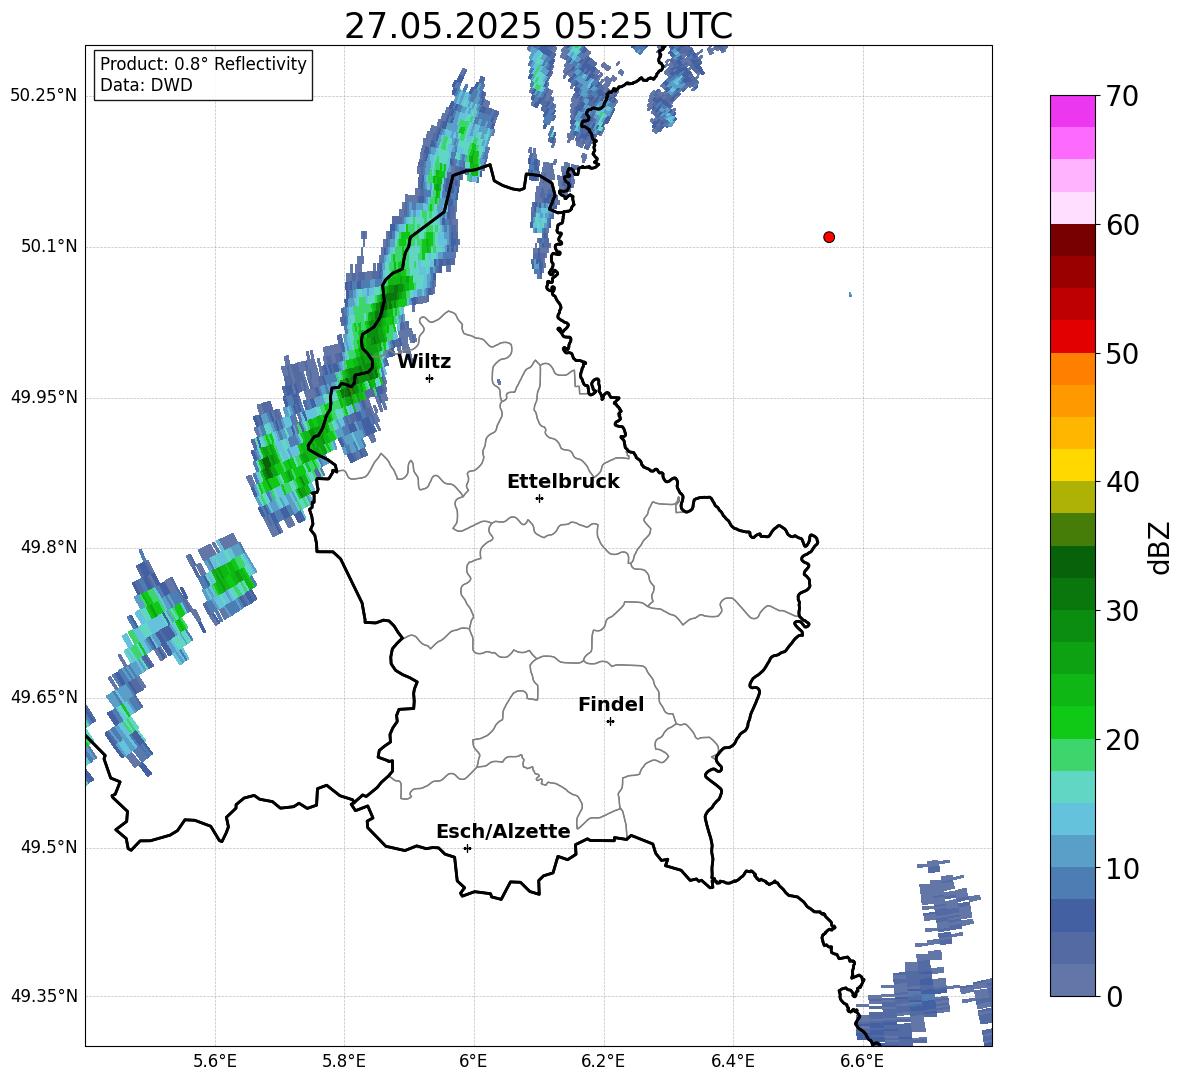This screenshot has height=1081, width=1184.
Task: Click the colorbar 30 tick label
Action: point(1122,611)
